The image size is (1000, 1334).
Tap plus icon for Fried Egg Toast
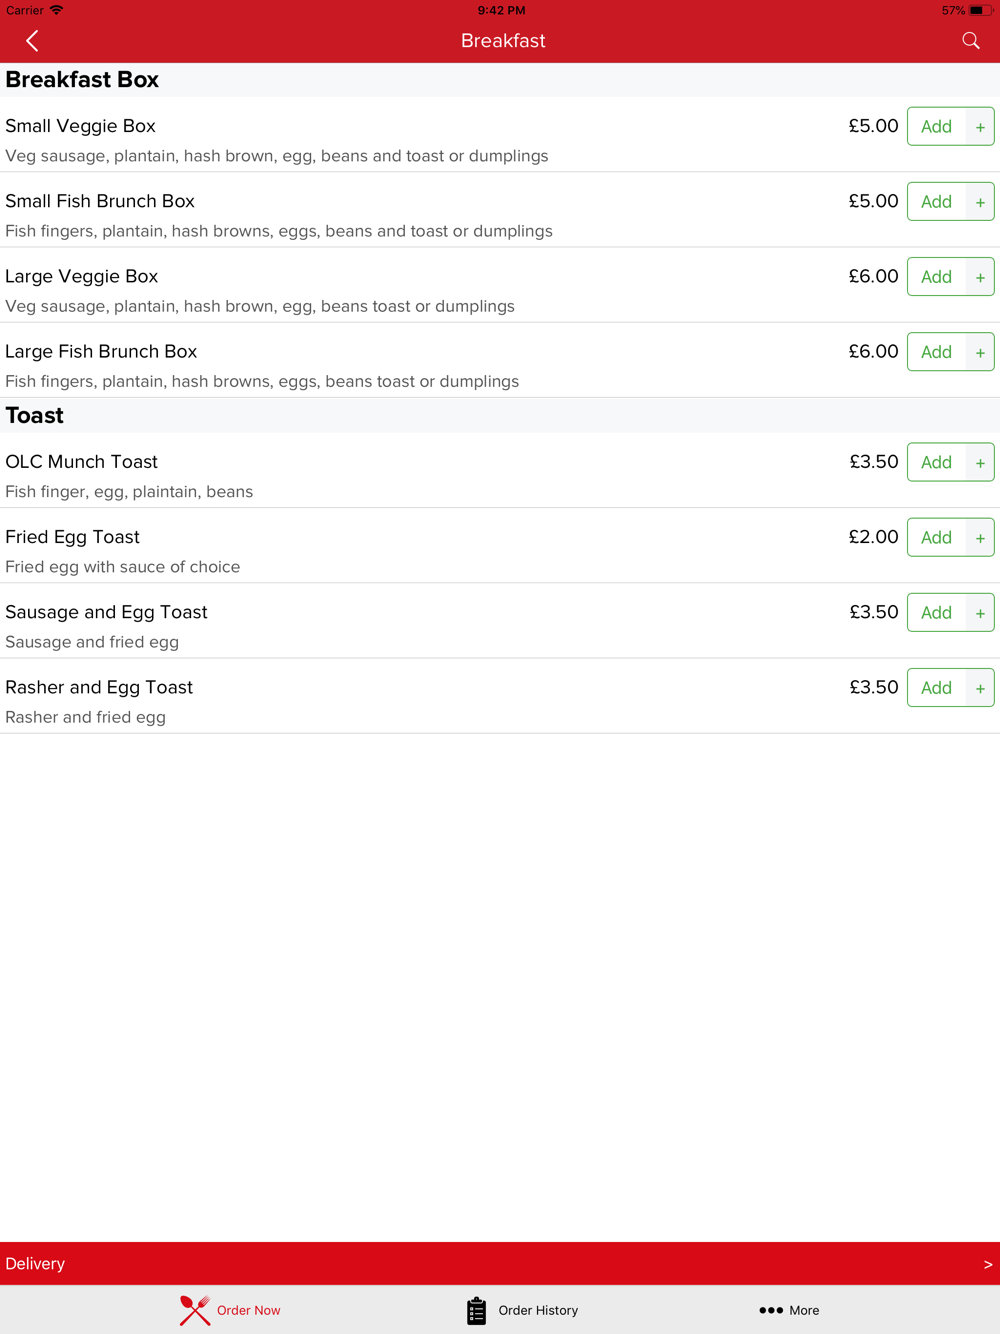[980, 538]
